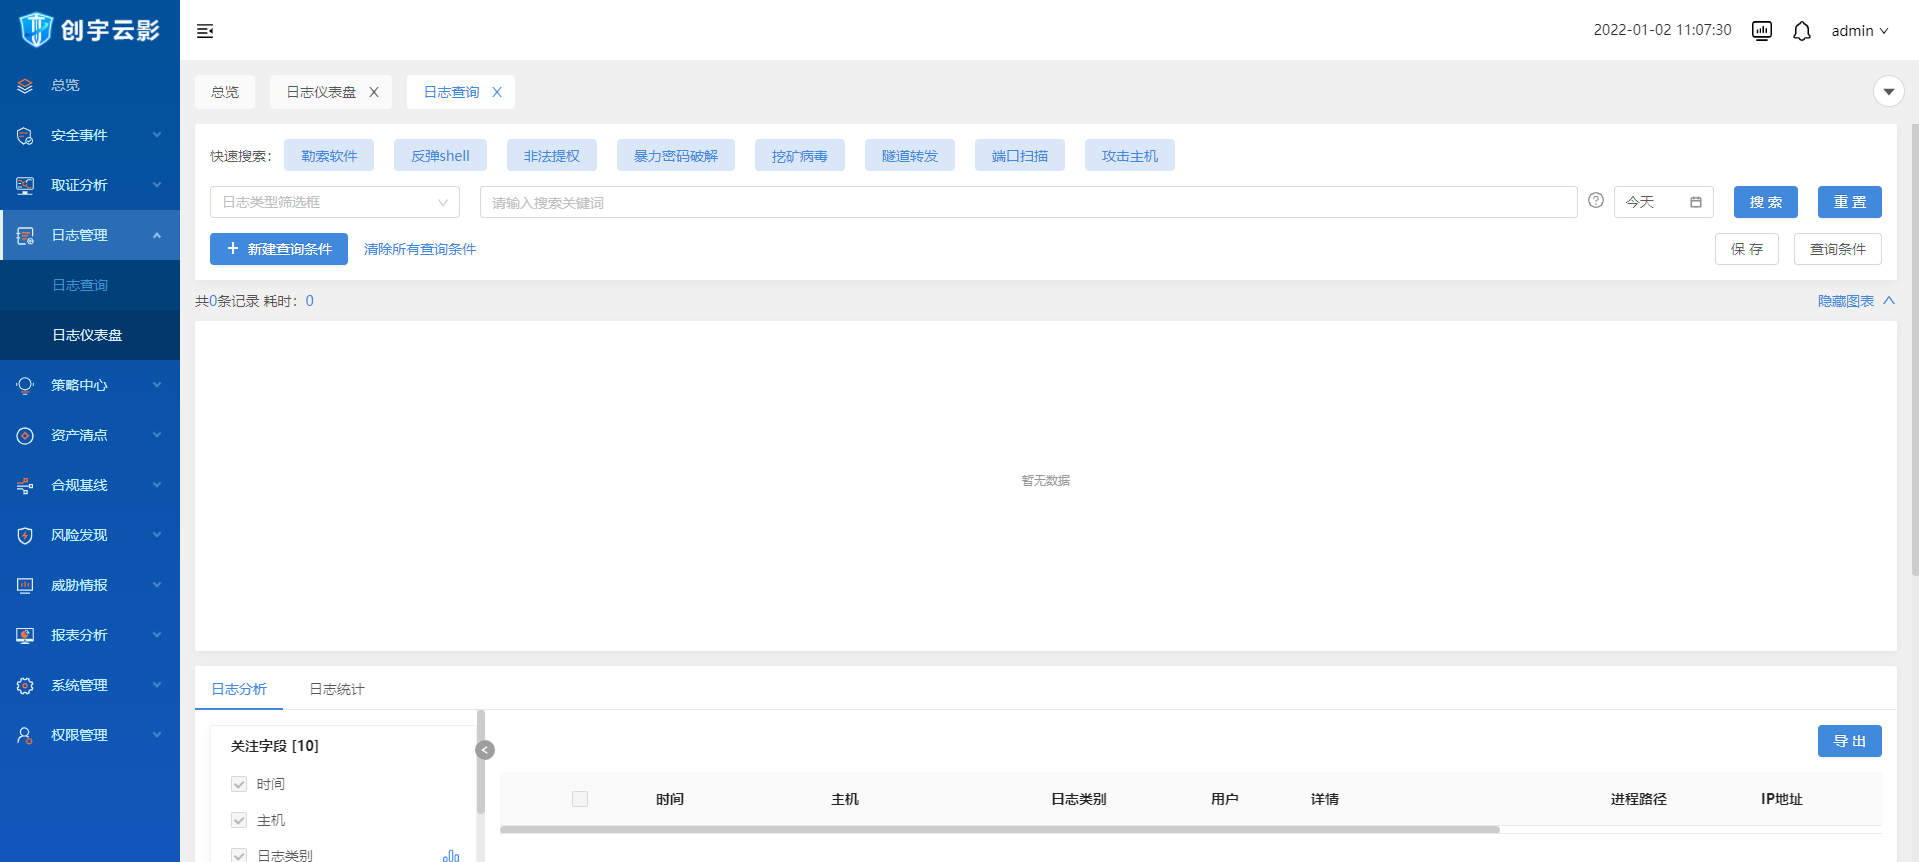Click the field panel vertical scrollbar
The height and width of the screenshot is (862, 1919).
coord(481,762)
